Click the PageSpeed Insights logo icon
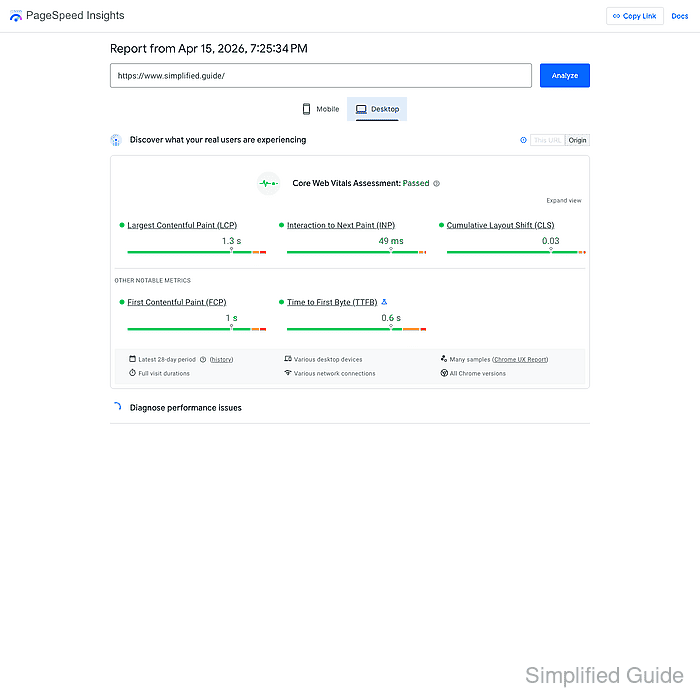This screenshot has height=700, width=700. [x=15, y=16]
